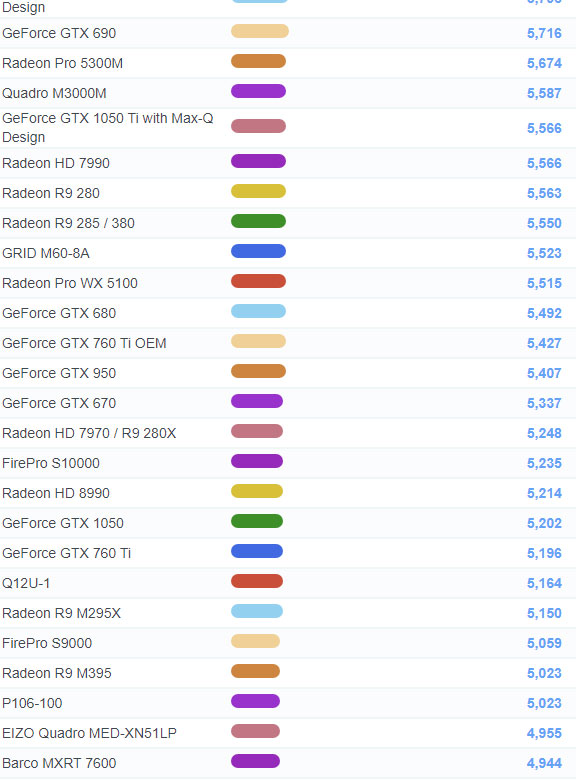The height and width of the screenshot is (780, 576).
Task: Click the score 5,196
Action: [x=544, y=553]
